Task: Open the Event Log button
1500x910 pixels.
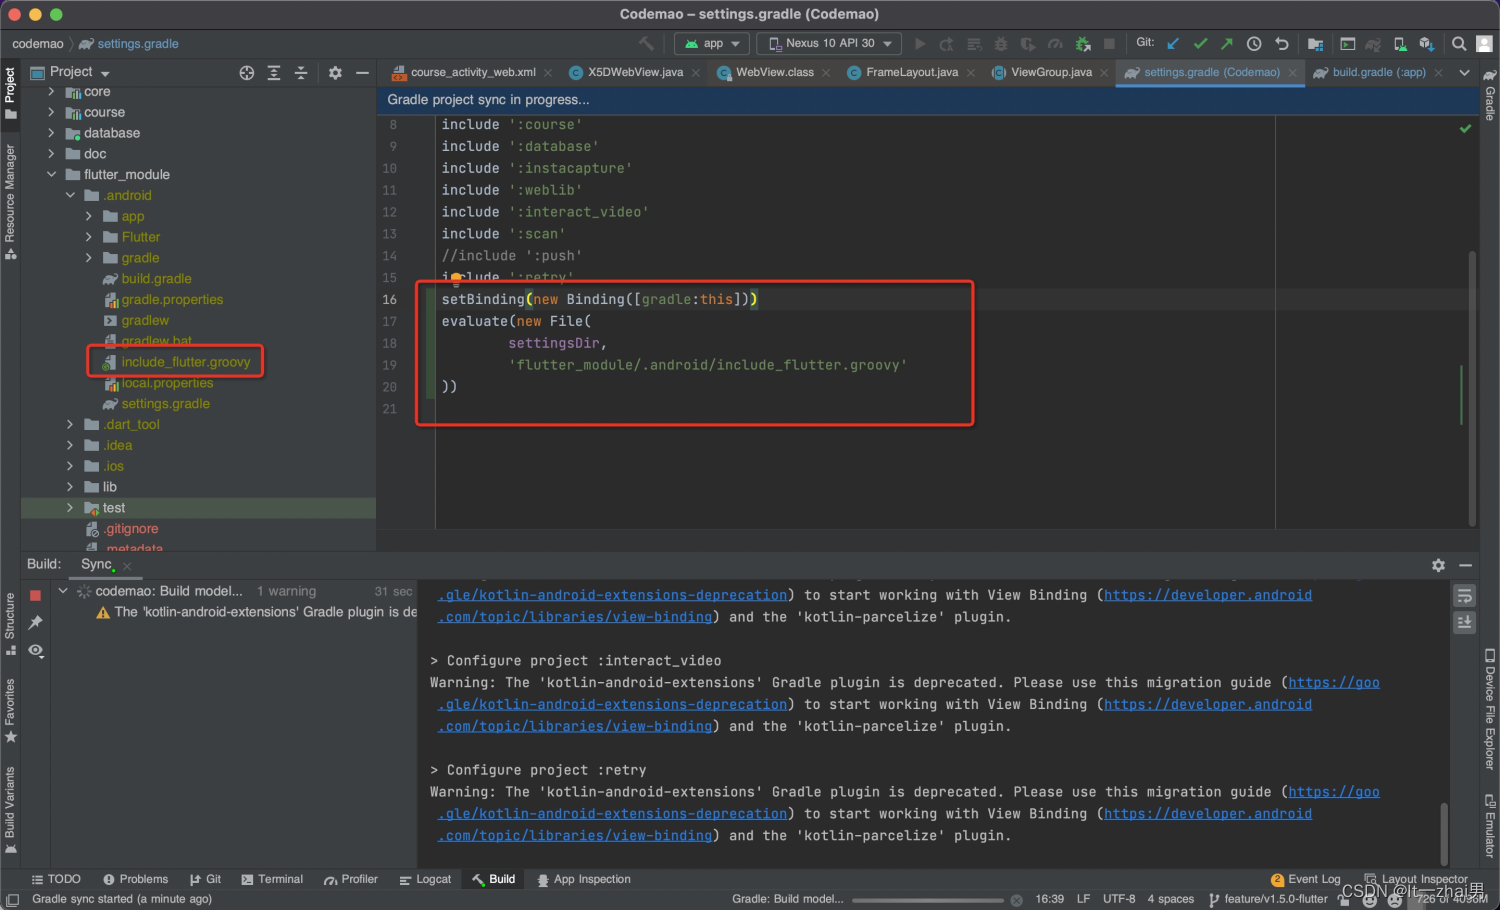Action: [1305, 879]
